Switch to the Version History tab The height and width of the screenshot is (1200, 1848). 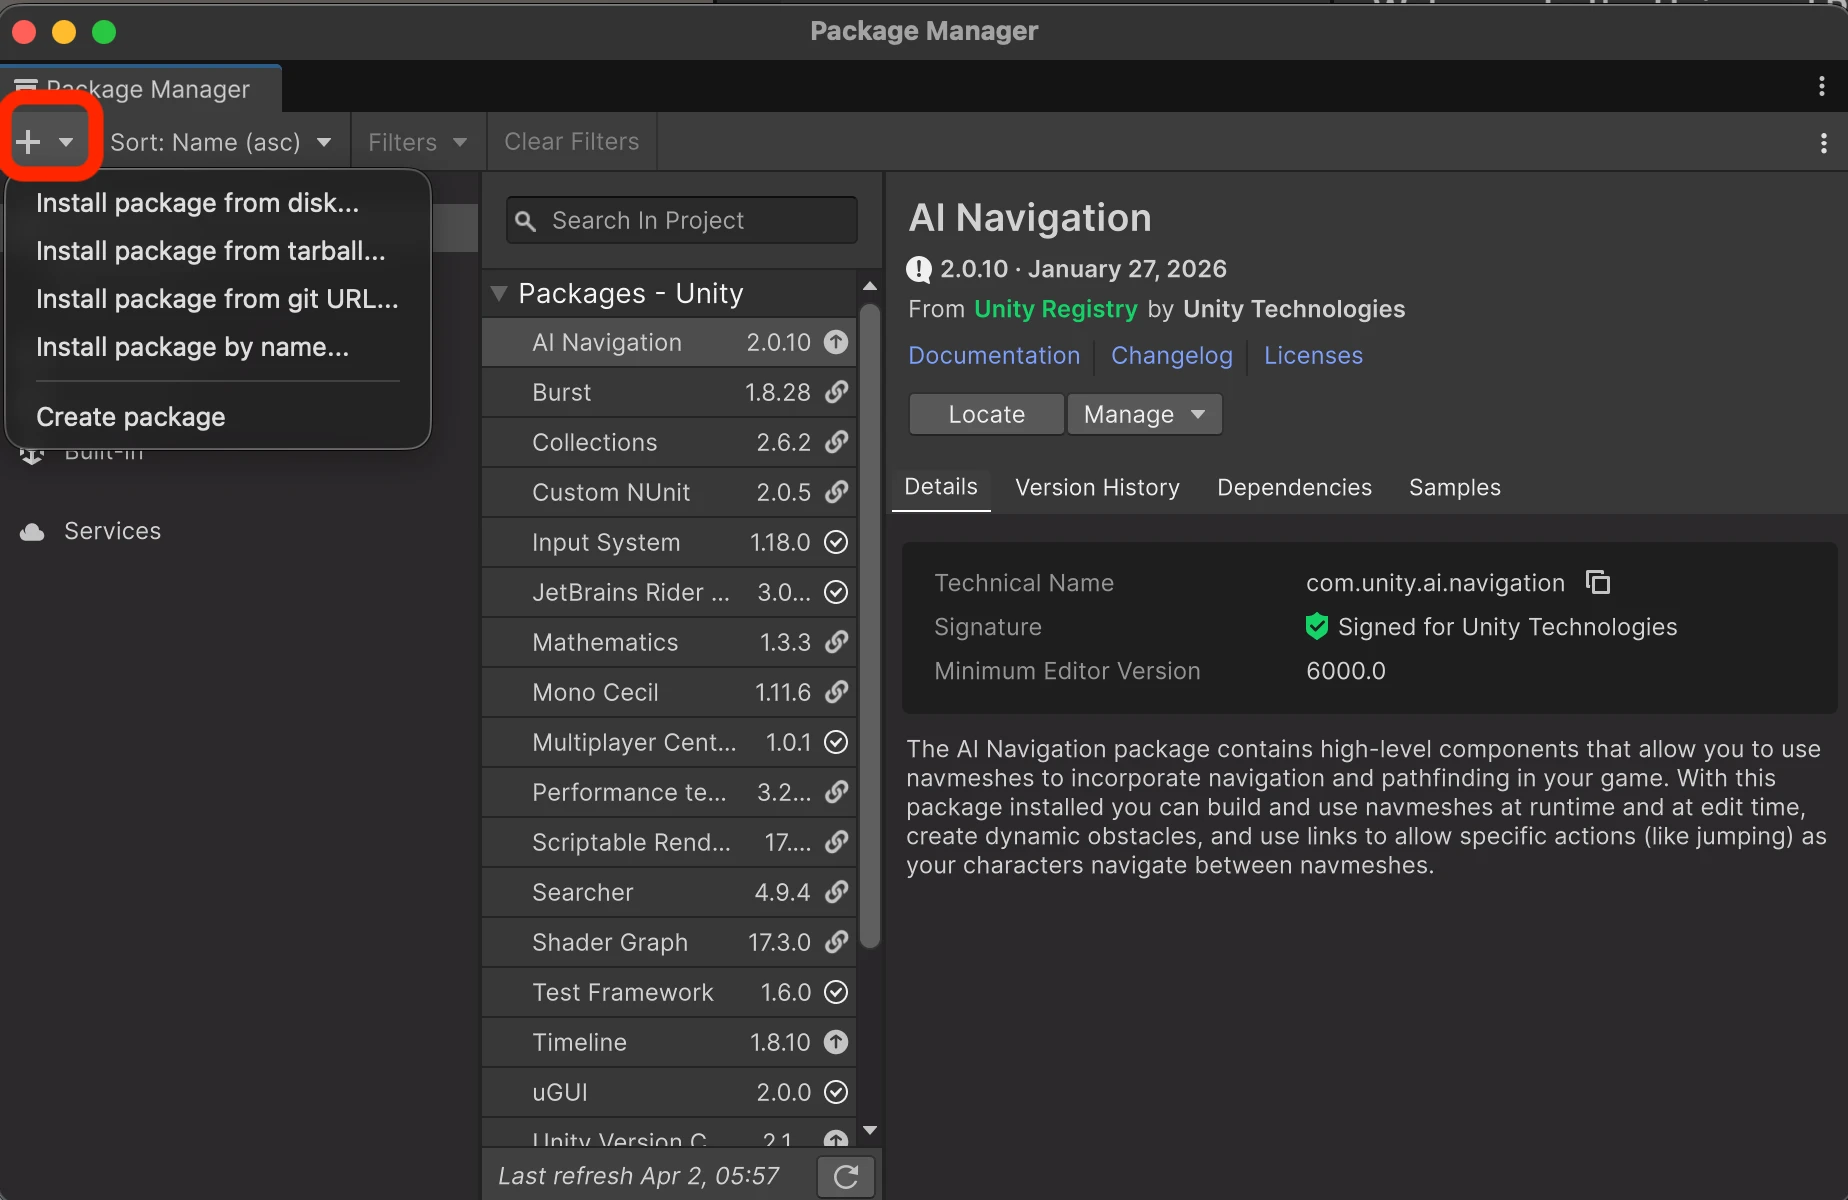[1097, 488]
